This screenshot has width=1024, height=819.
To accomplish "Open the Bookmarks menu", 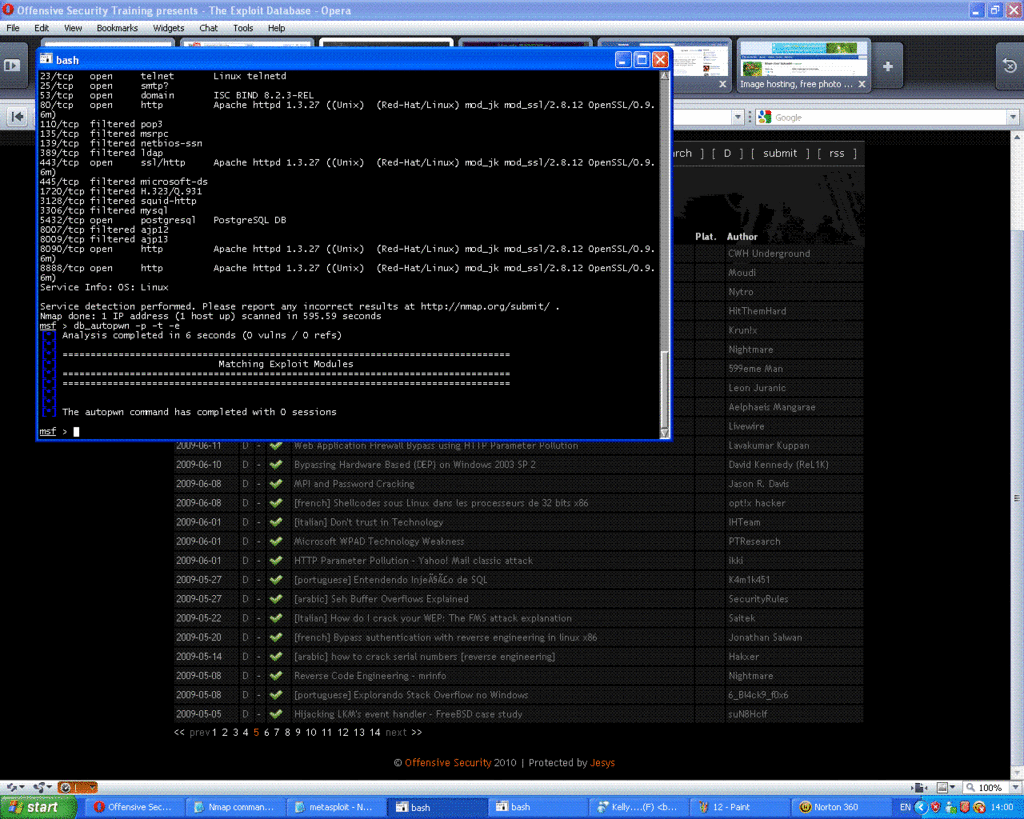I will (x=117, y=28).
